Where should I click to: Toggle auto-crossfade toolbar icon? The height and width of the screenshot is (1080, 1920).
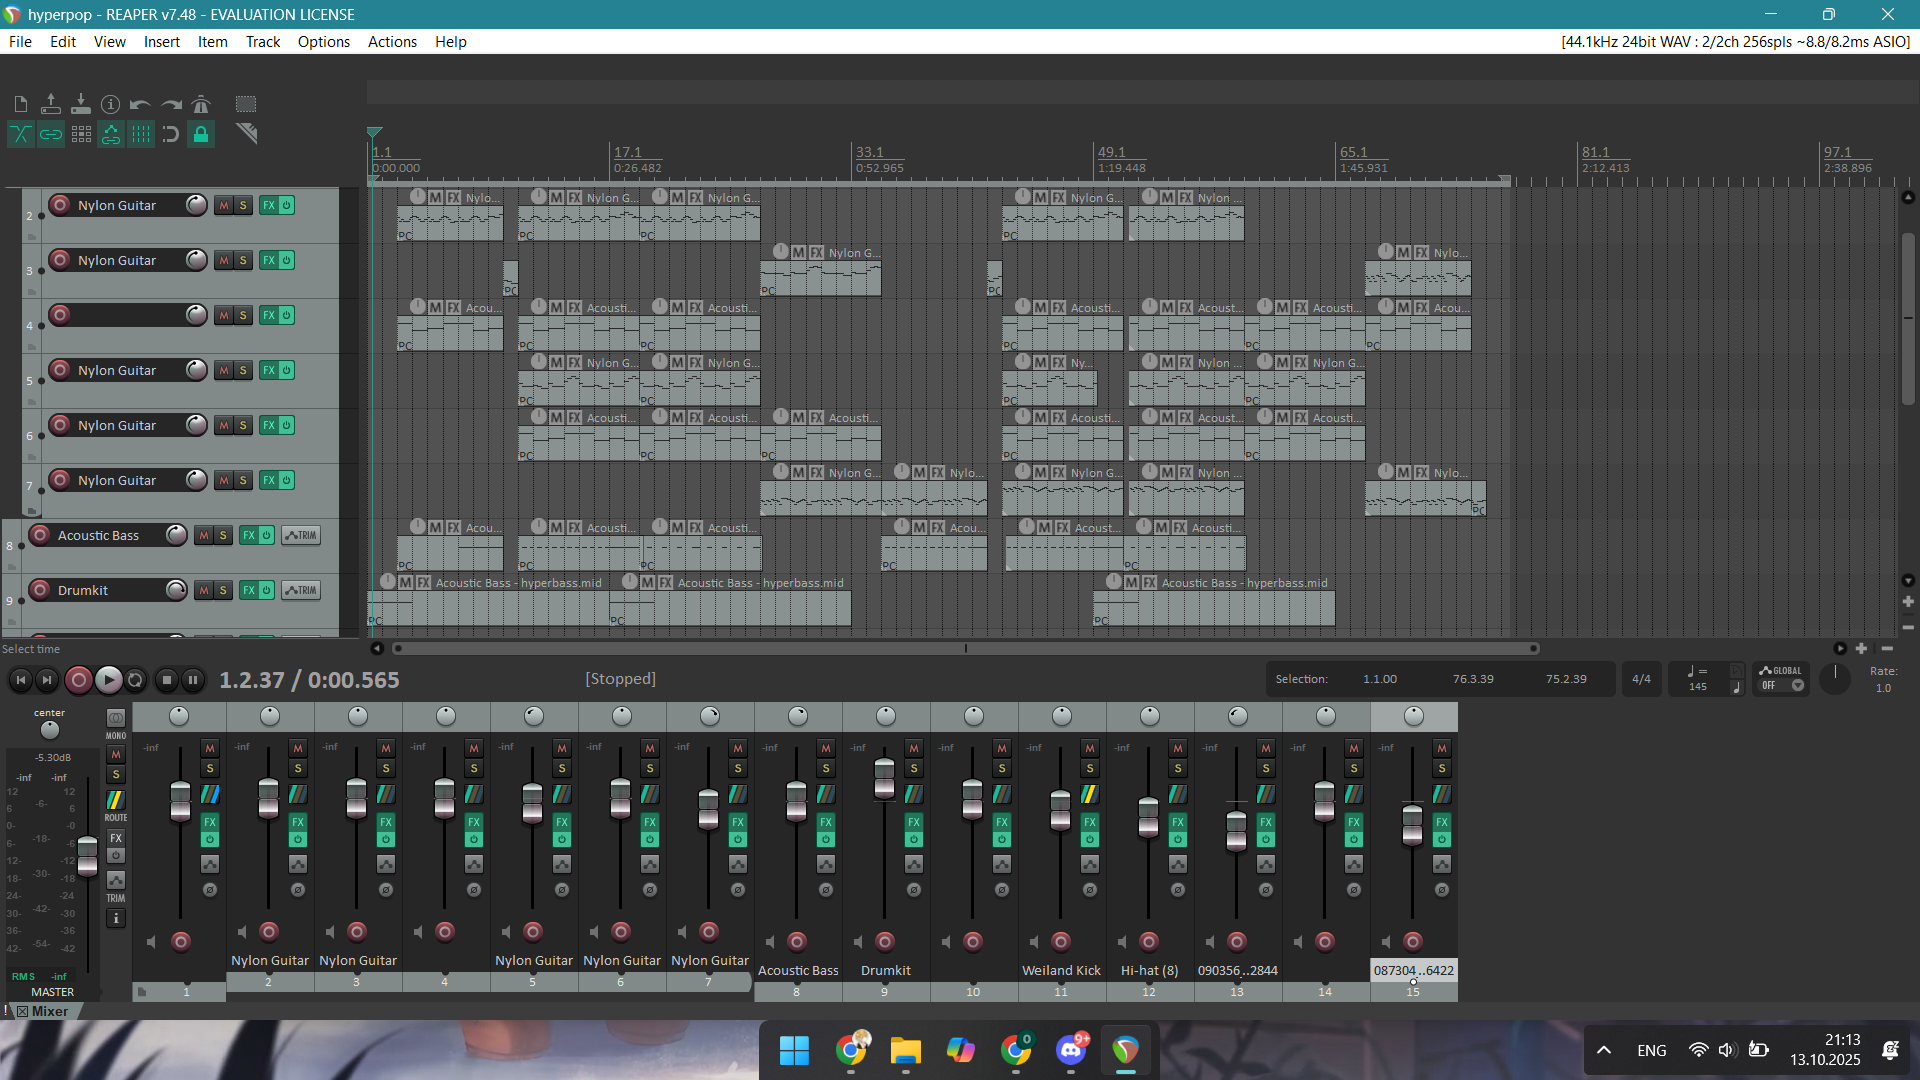point(21,134)
